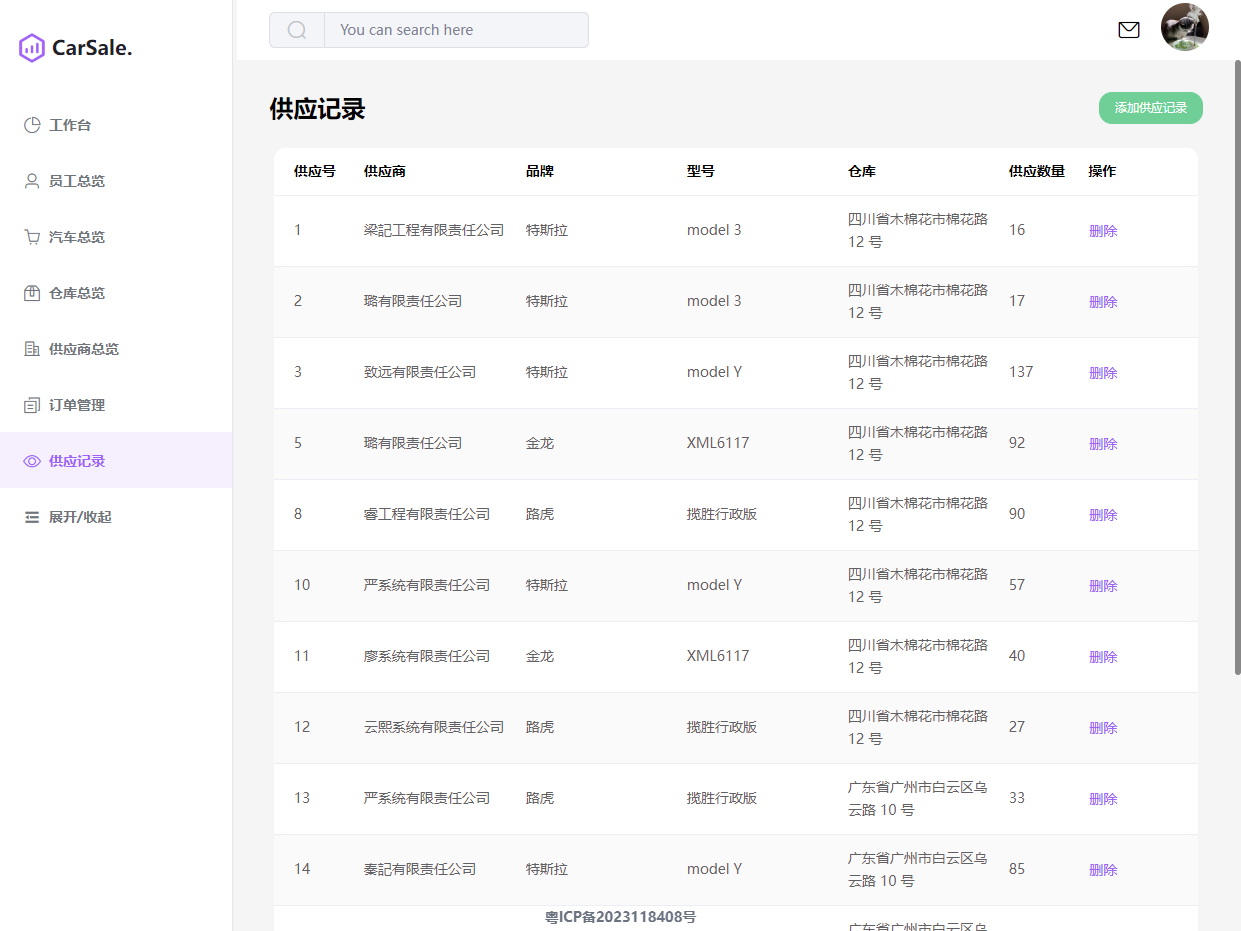This screenshot has width=1241, height=931.
Task: Toggle sidebar via 展开/收起 label
Action: (x=80, y=517)
